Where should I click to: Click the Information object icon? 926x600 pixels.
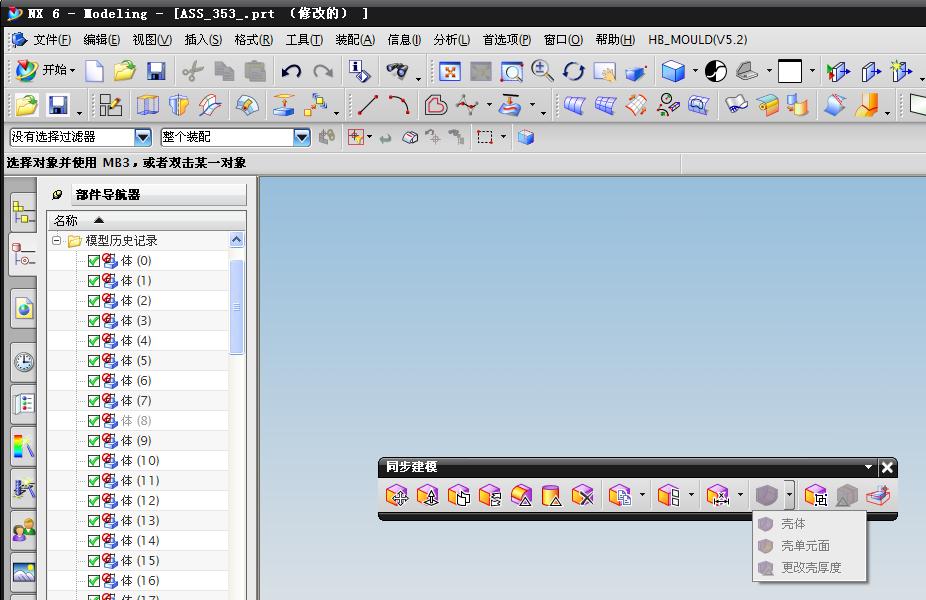tap(359, 71)
